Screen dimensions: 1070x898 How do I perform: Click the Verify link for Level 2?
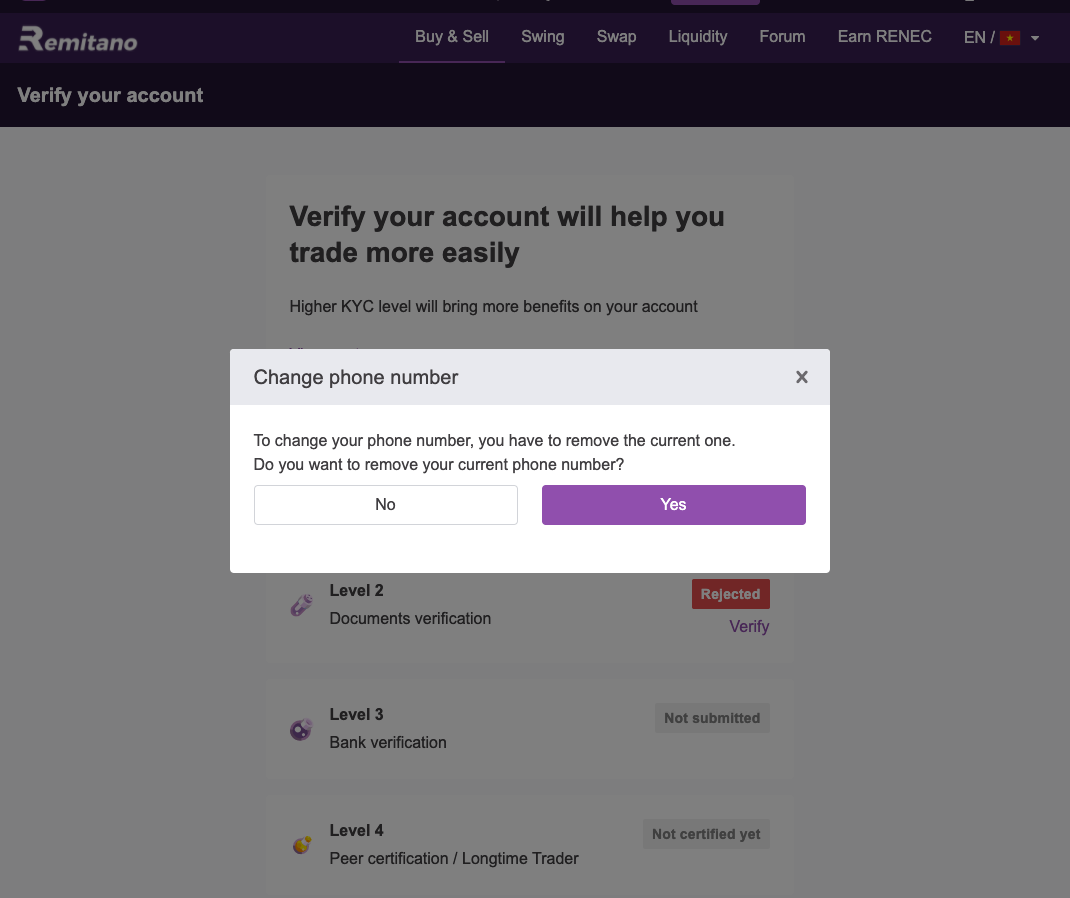749,626
